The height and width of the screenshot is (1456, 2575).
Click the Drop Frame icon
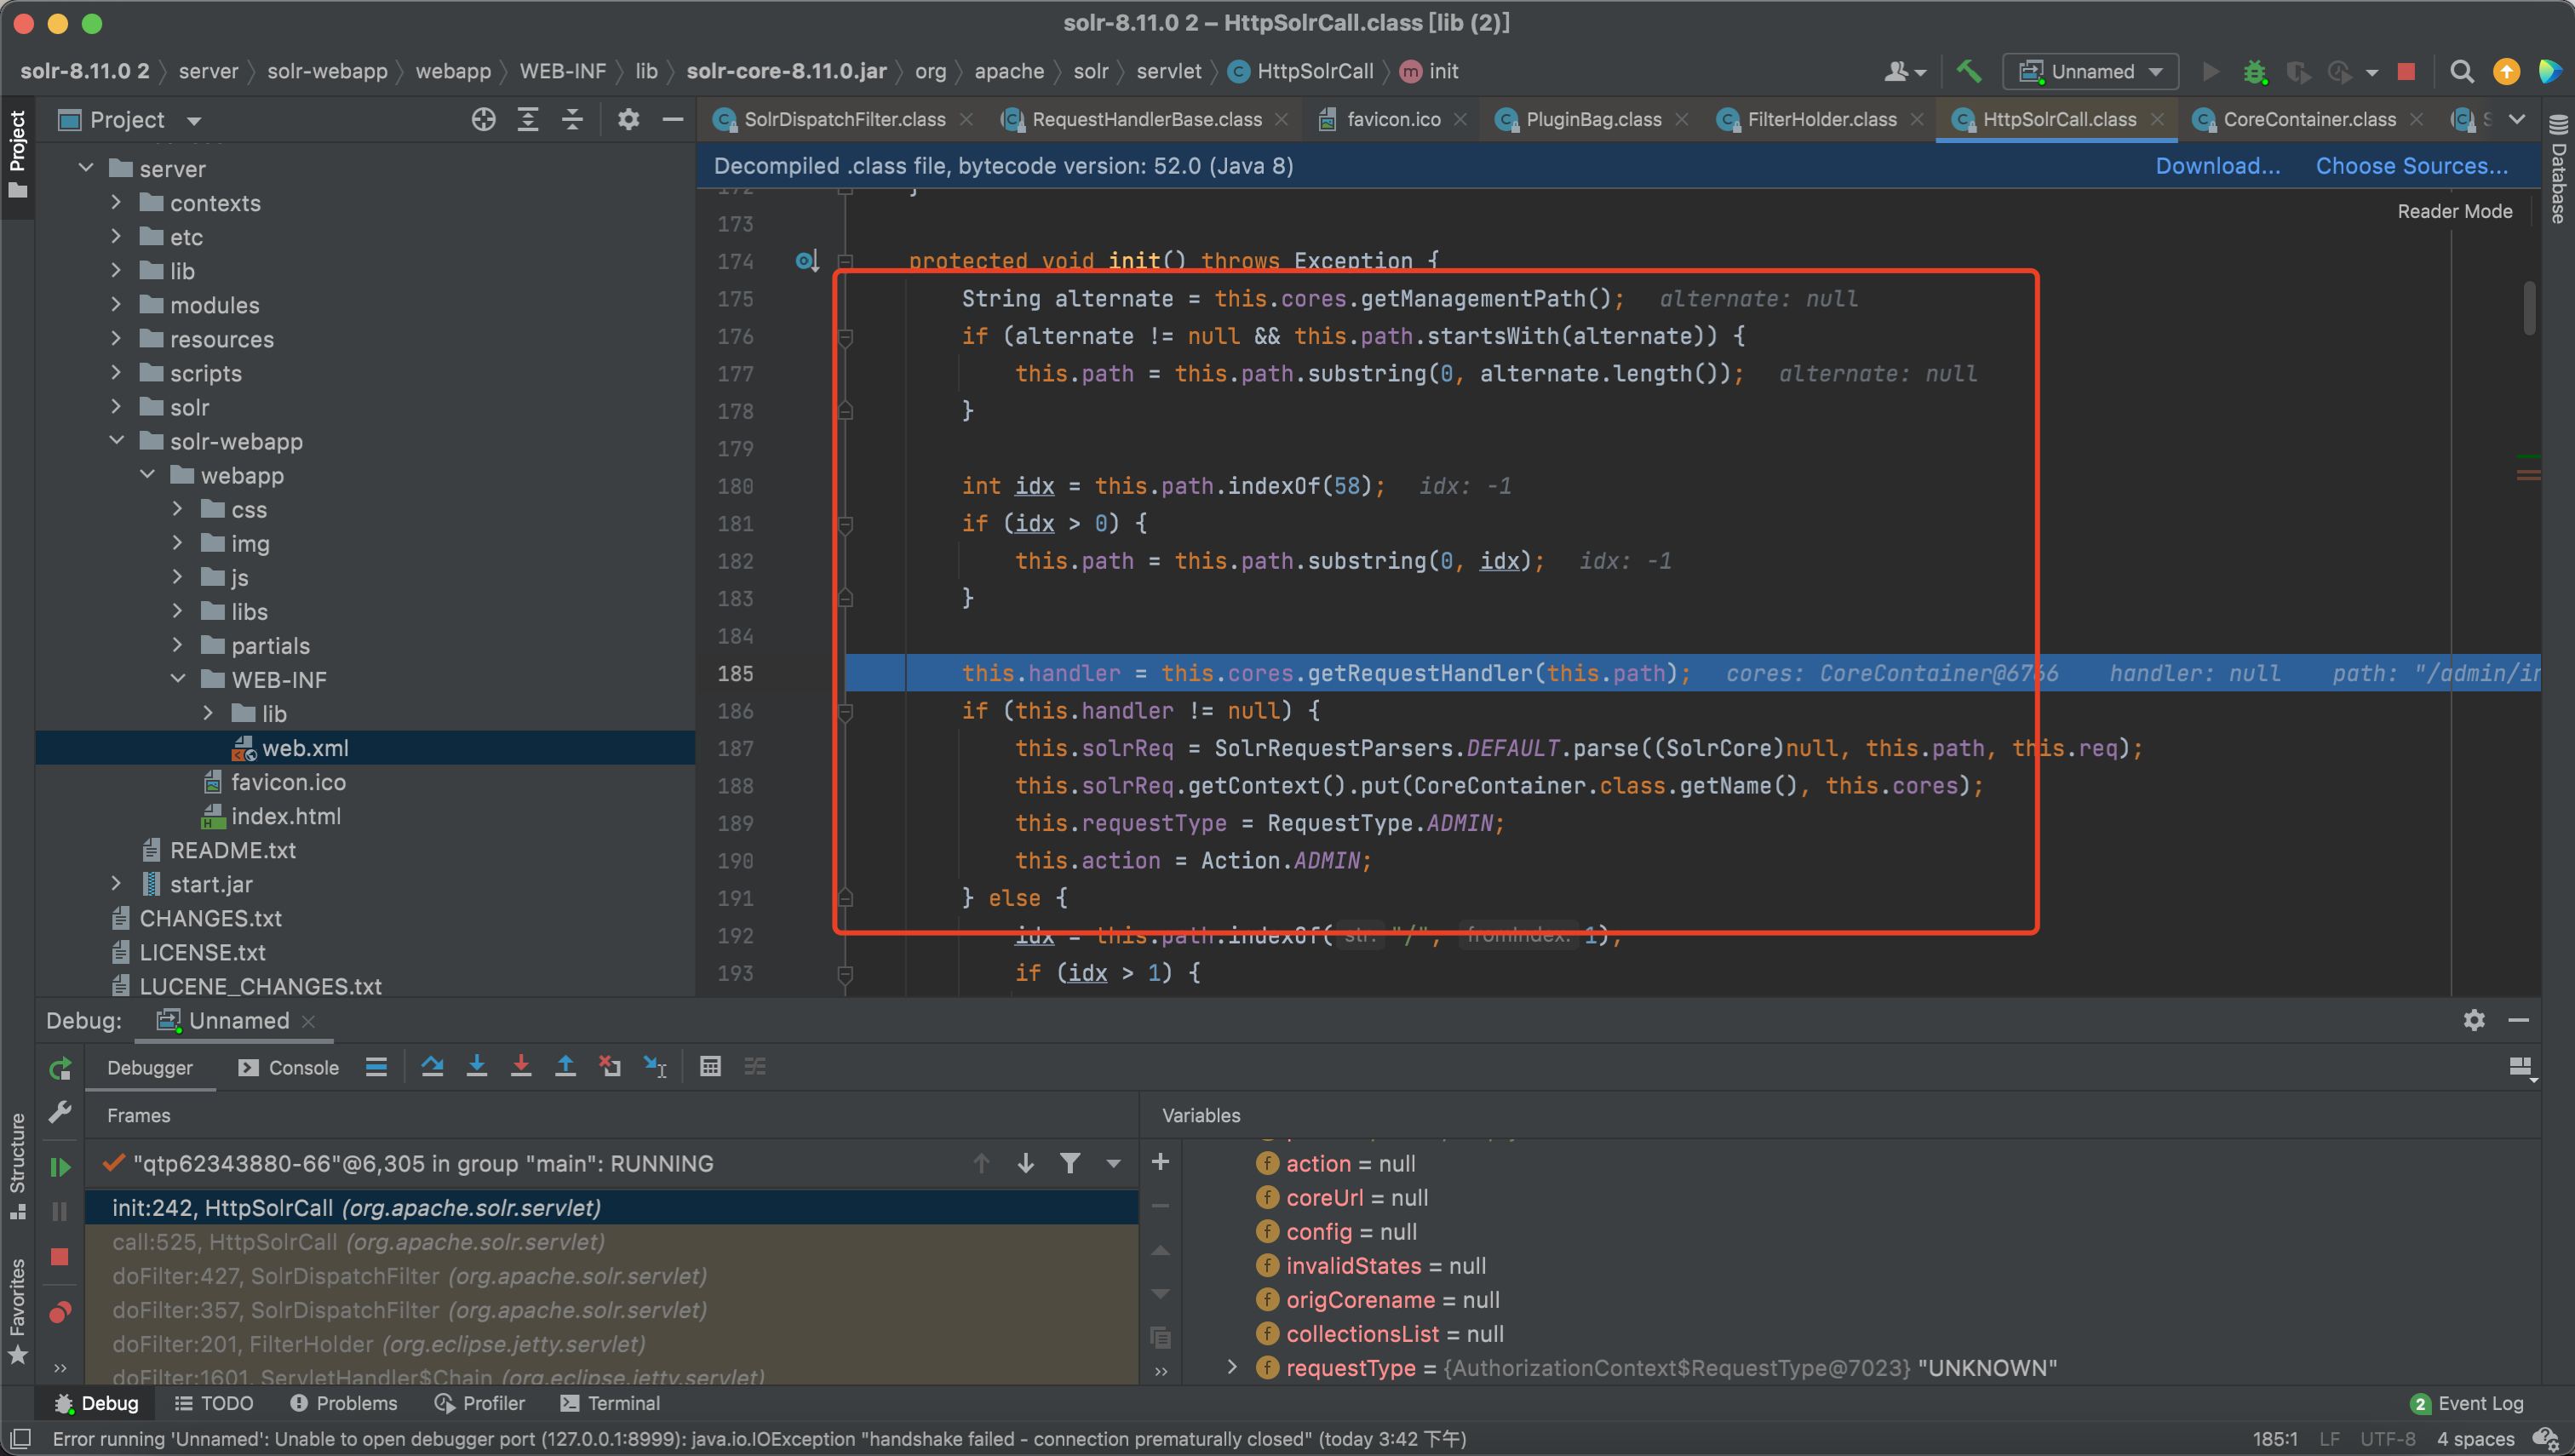609,1067
